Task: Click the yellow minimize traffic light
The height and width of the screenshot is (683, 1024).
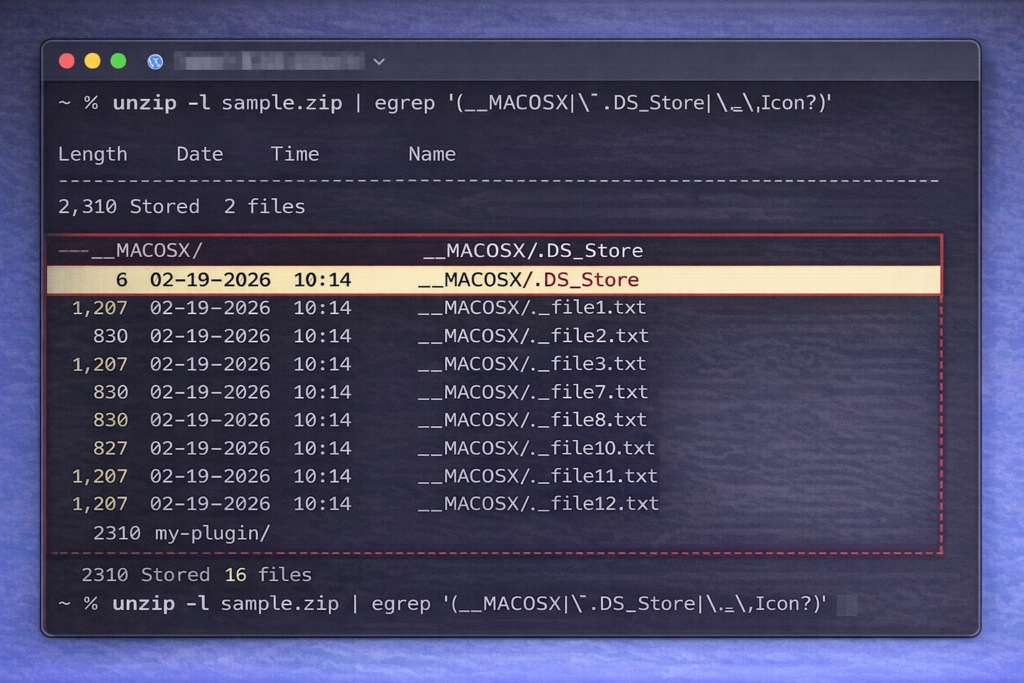Action: click(93, 60)
